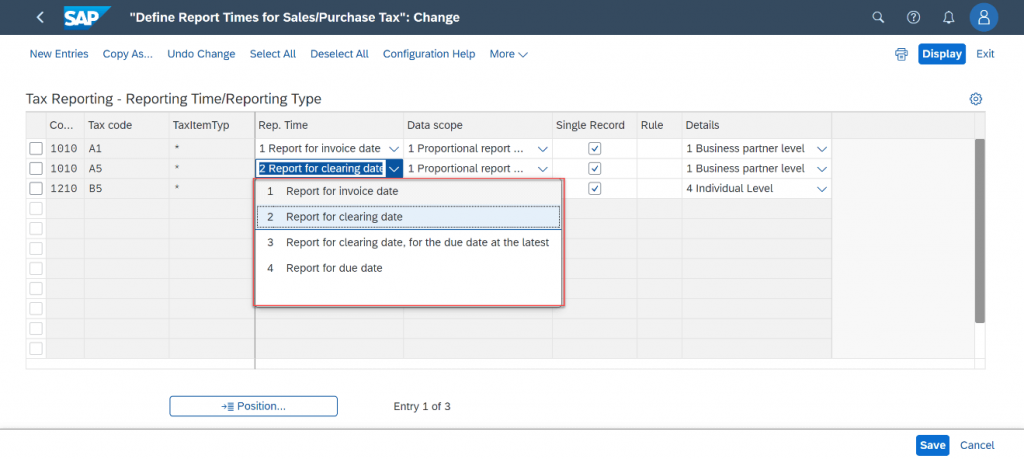Click New Entries
This screenshot has width=1024, height=459.
click(x=59, y=54)
